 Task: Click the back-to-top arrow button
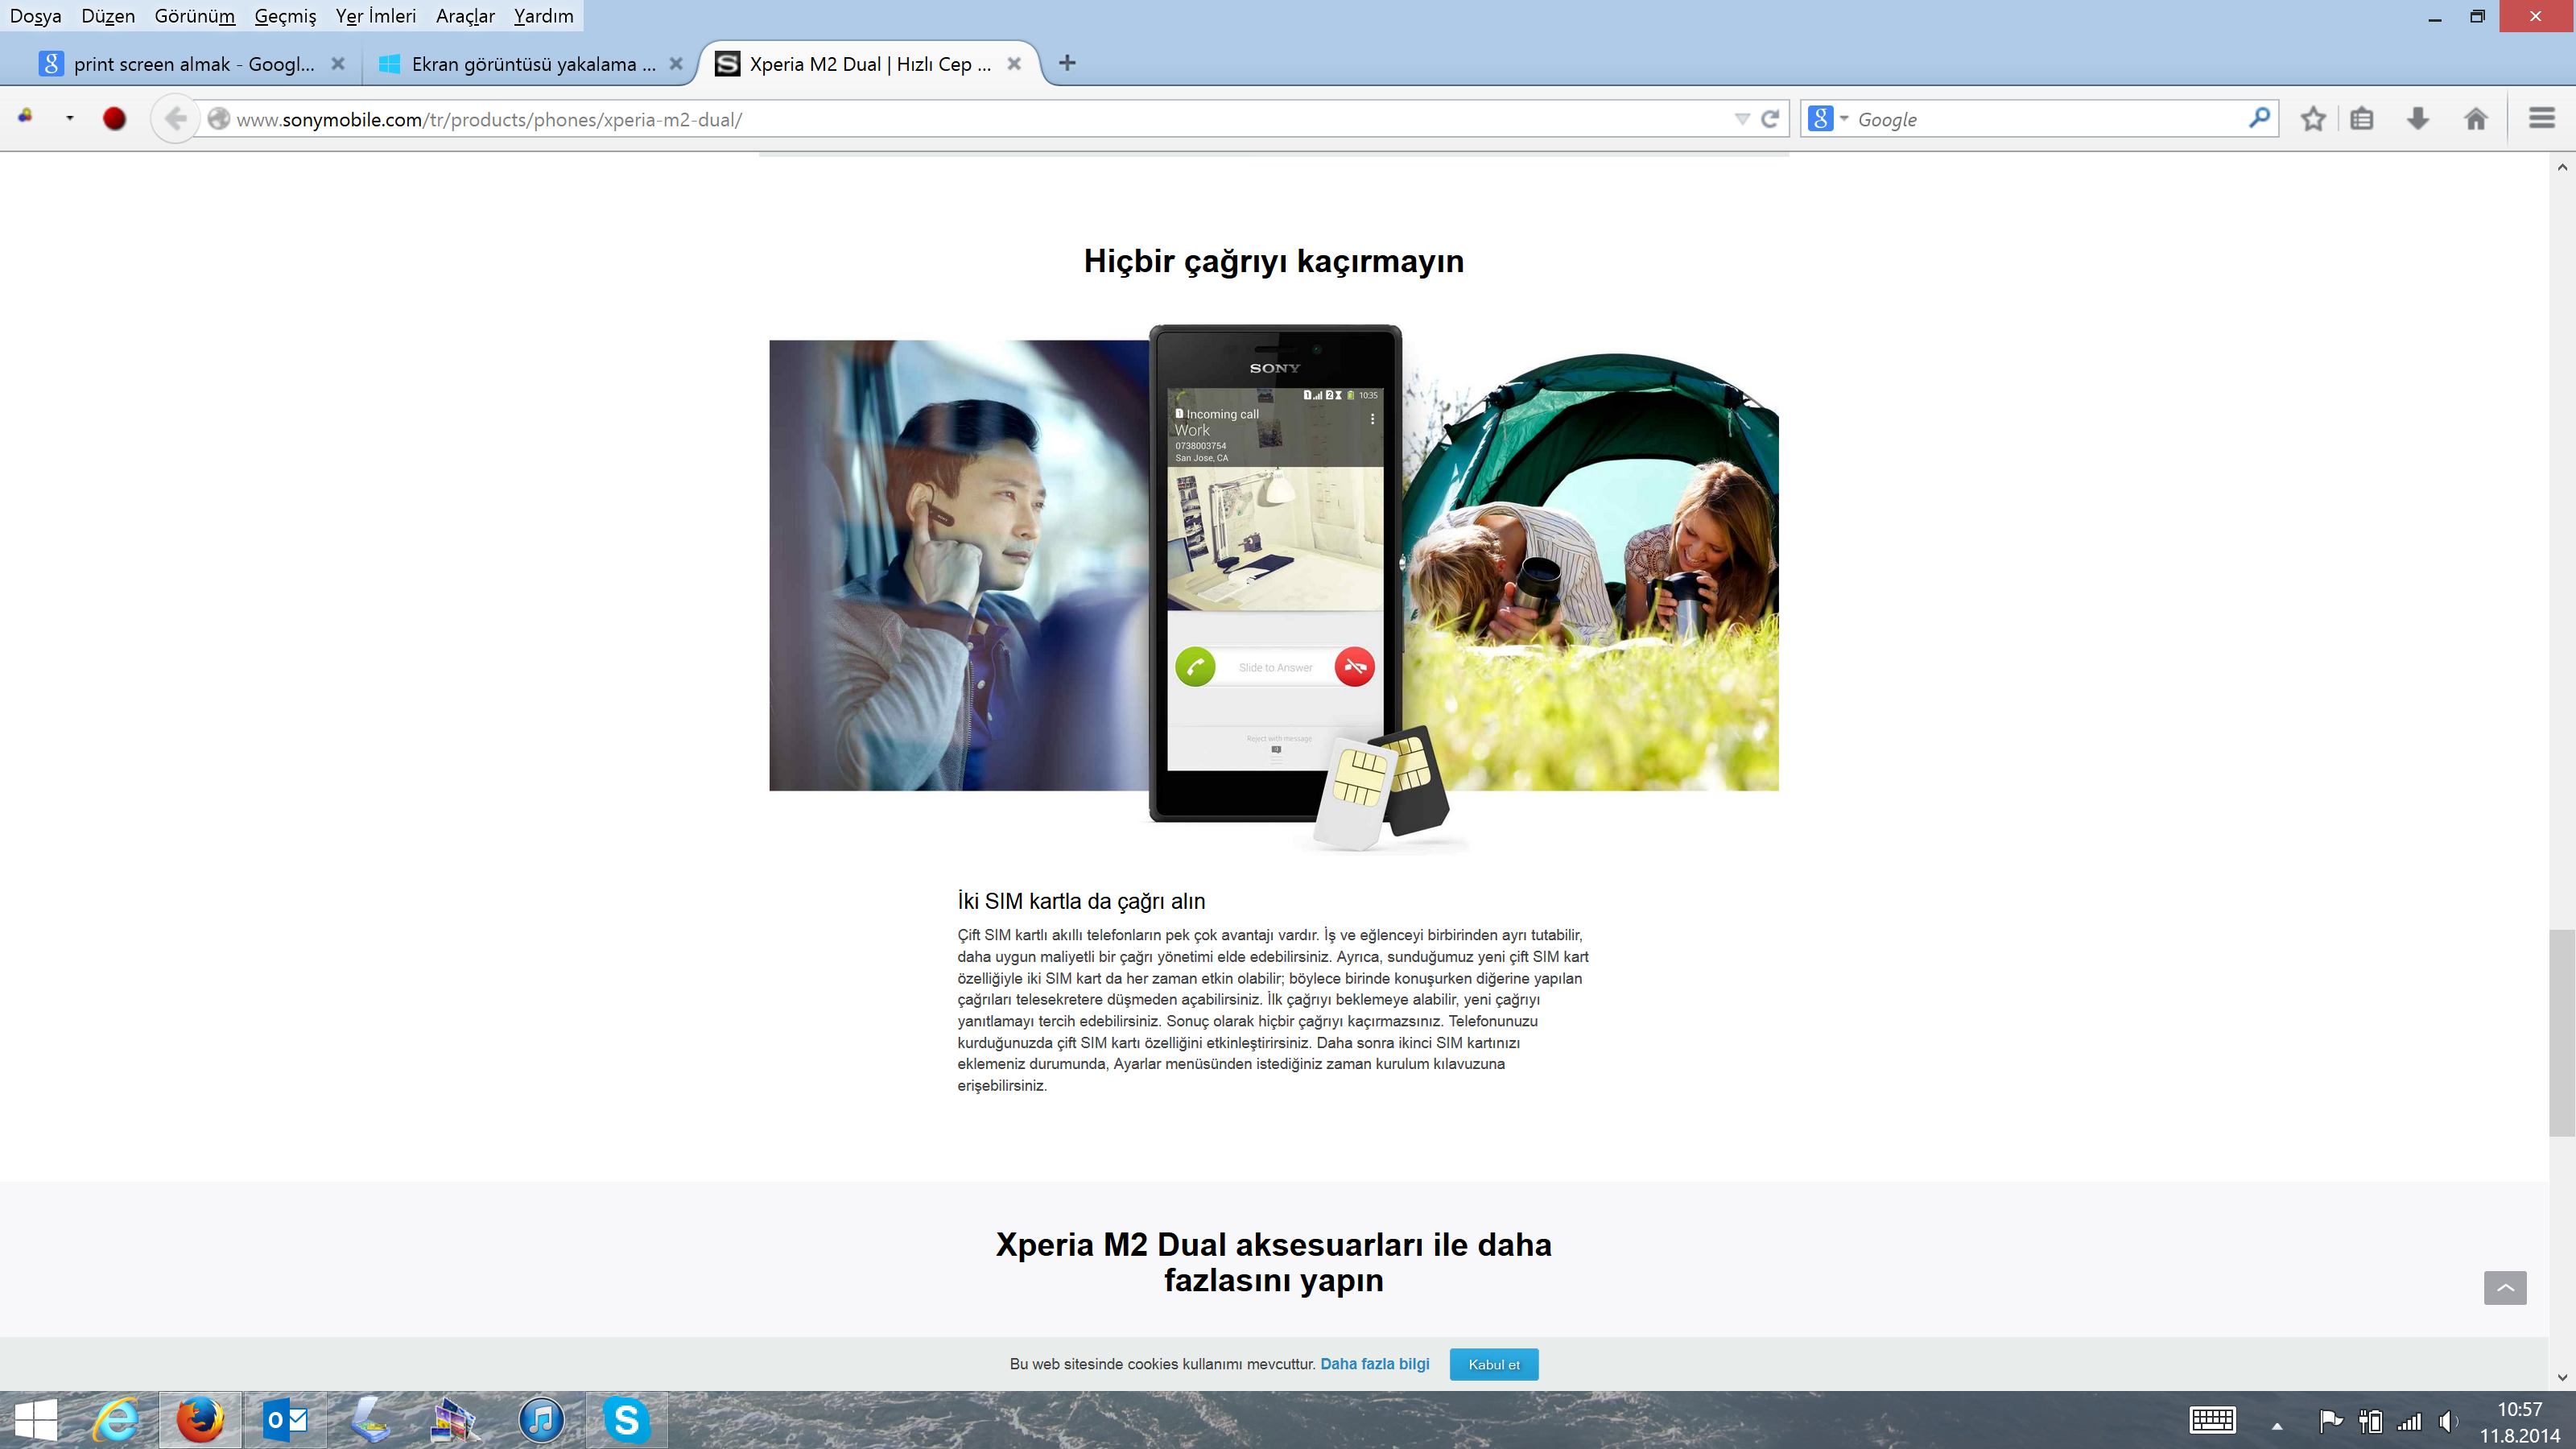[2505, 1287]
